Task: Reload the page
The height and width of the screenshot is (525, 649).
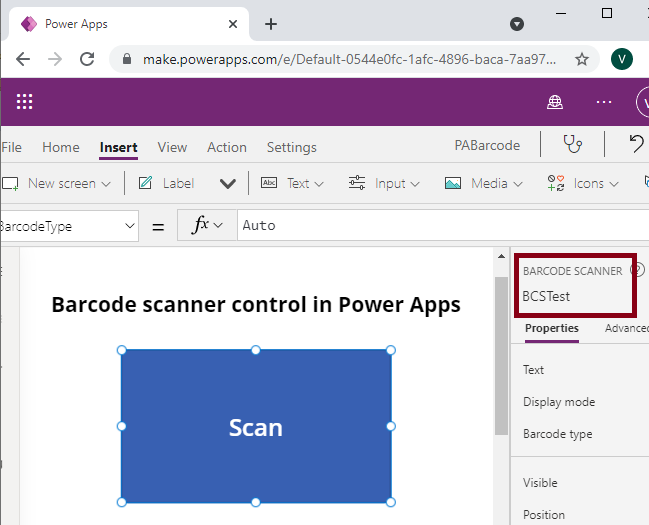Action: coord(87,59)
